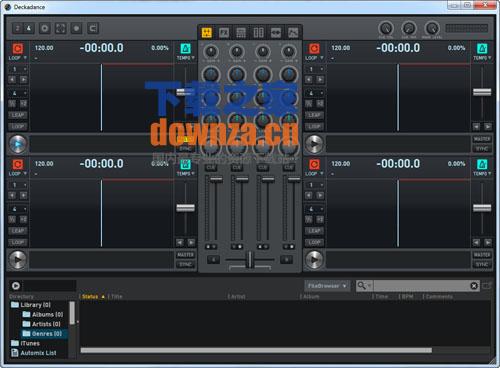Open TEMPO dropdown on top-left deck
Image resolution: width=500 pixels, height=368 pixels.
186,58
